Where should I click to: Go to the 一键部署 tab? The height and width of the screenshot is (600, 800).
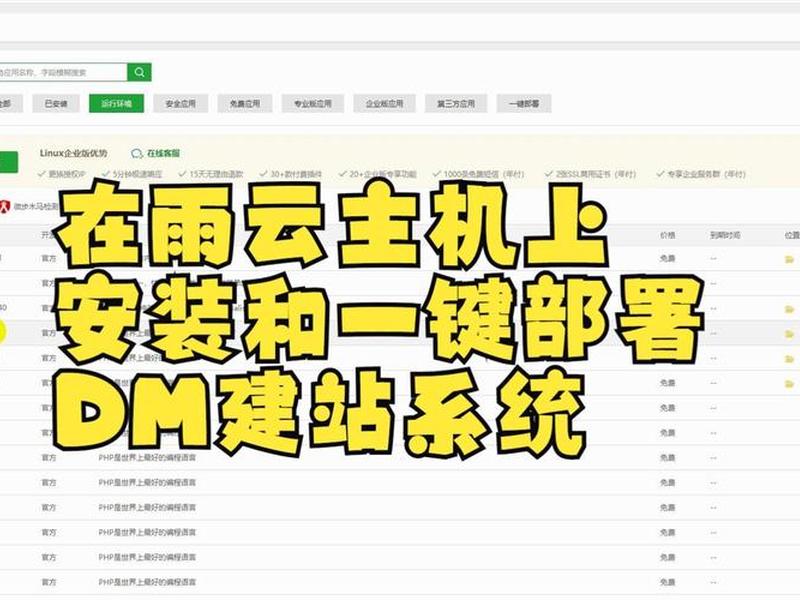click(x=524, y=104)
